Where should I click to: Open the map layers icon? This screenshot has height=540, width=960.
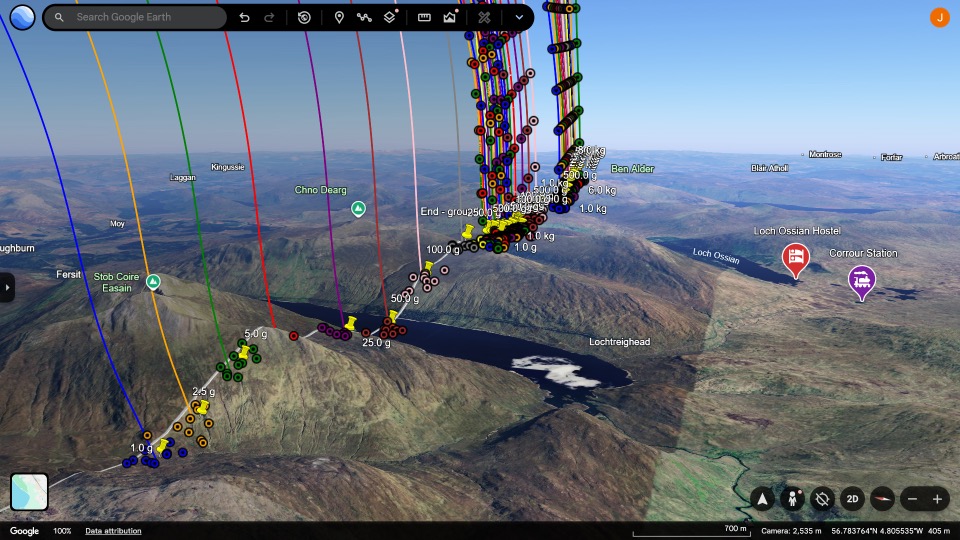[x=390, y=17]
